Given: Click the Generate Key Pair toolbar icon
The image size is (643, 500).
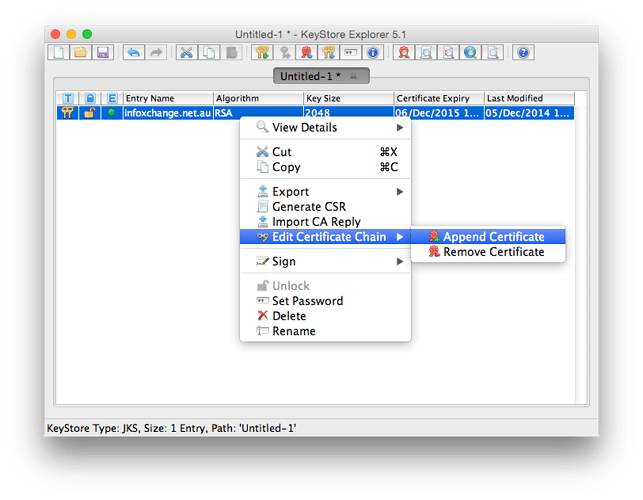Looking at the screenshot, I should coord(262,53).
